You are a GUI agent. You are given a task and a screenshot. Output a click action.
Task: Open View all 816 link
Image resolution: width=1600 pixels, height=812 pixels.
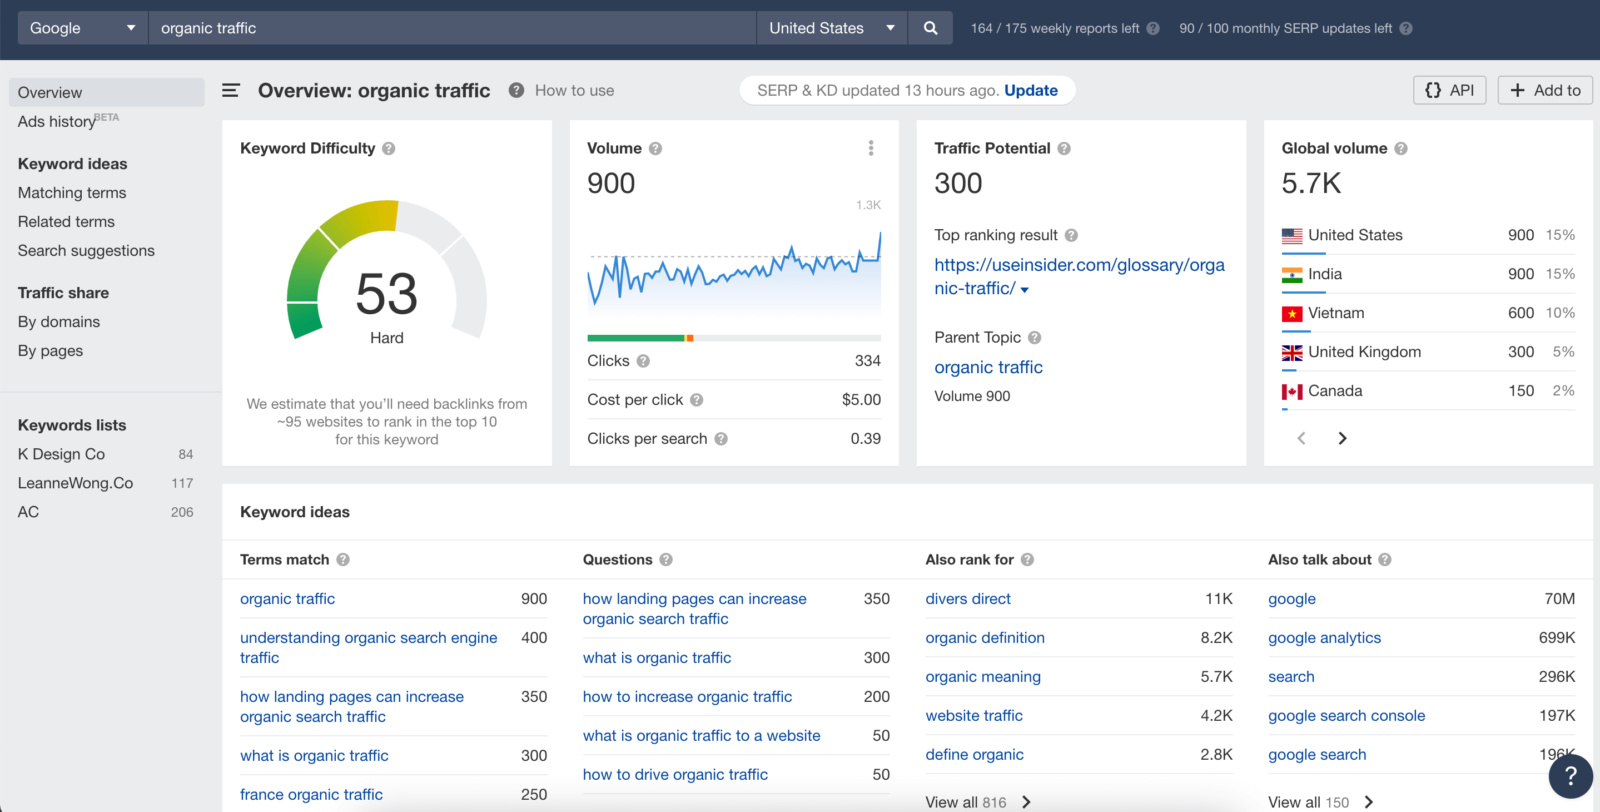point(978,802)
